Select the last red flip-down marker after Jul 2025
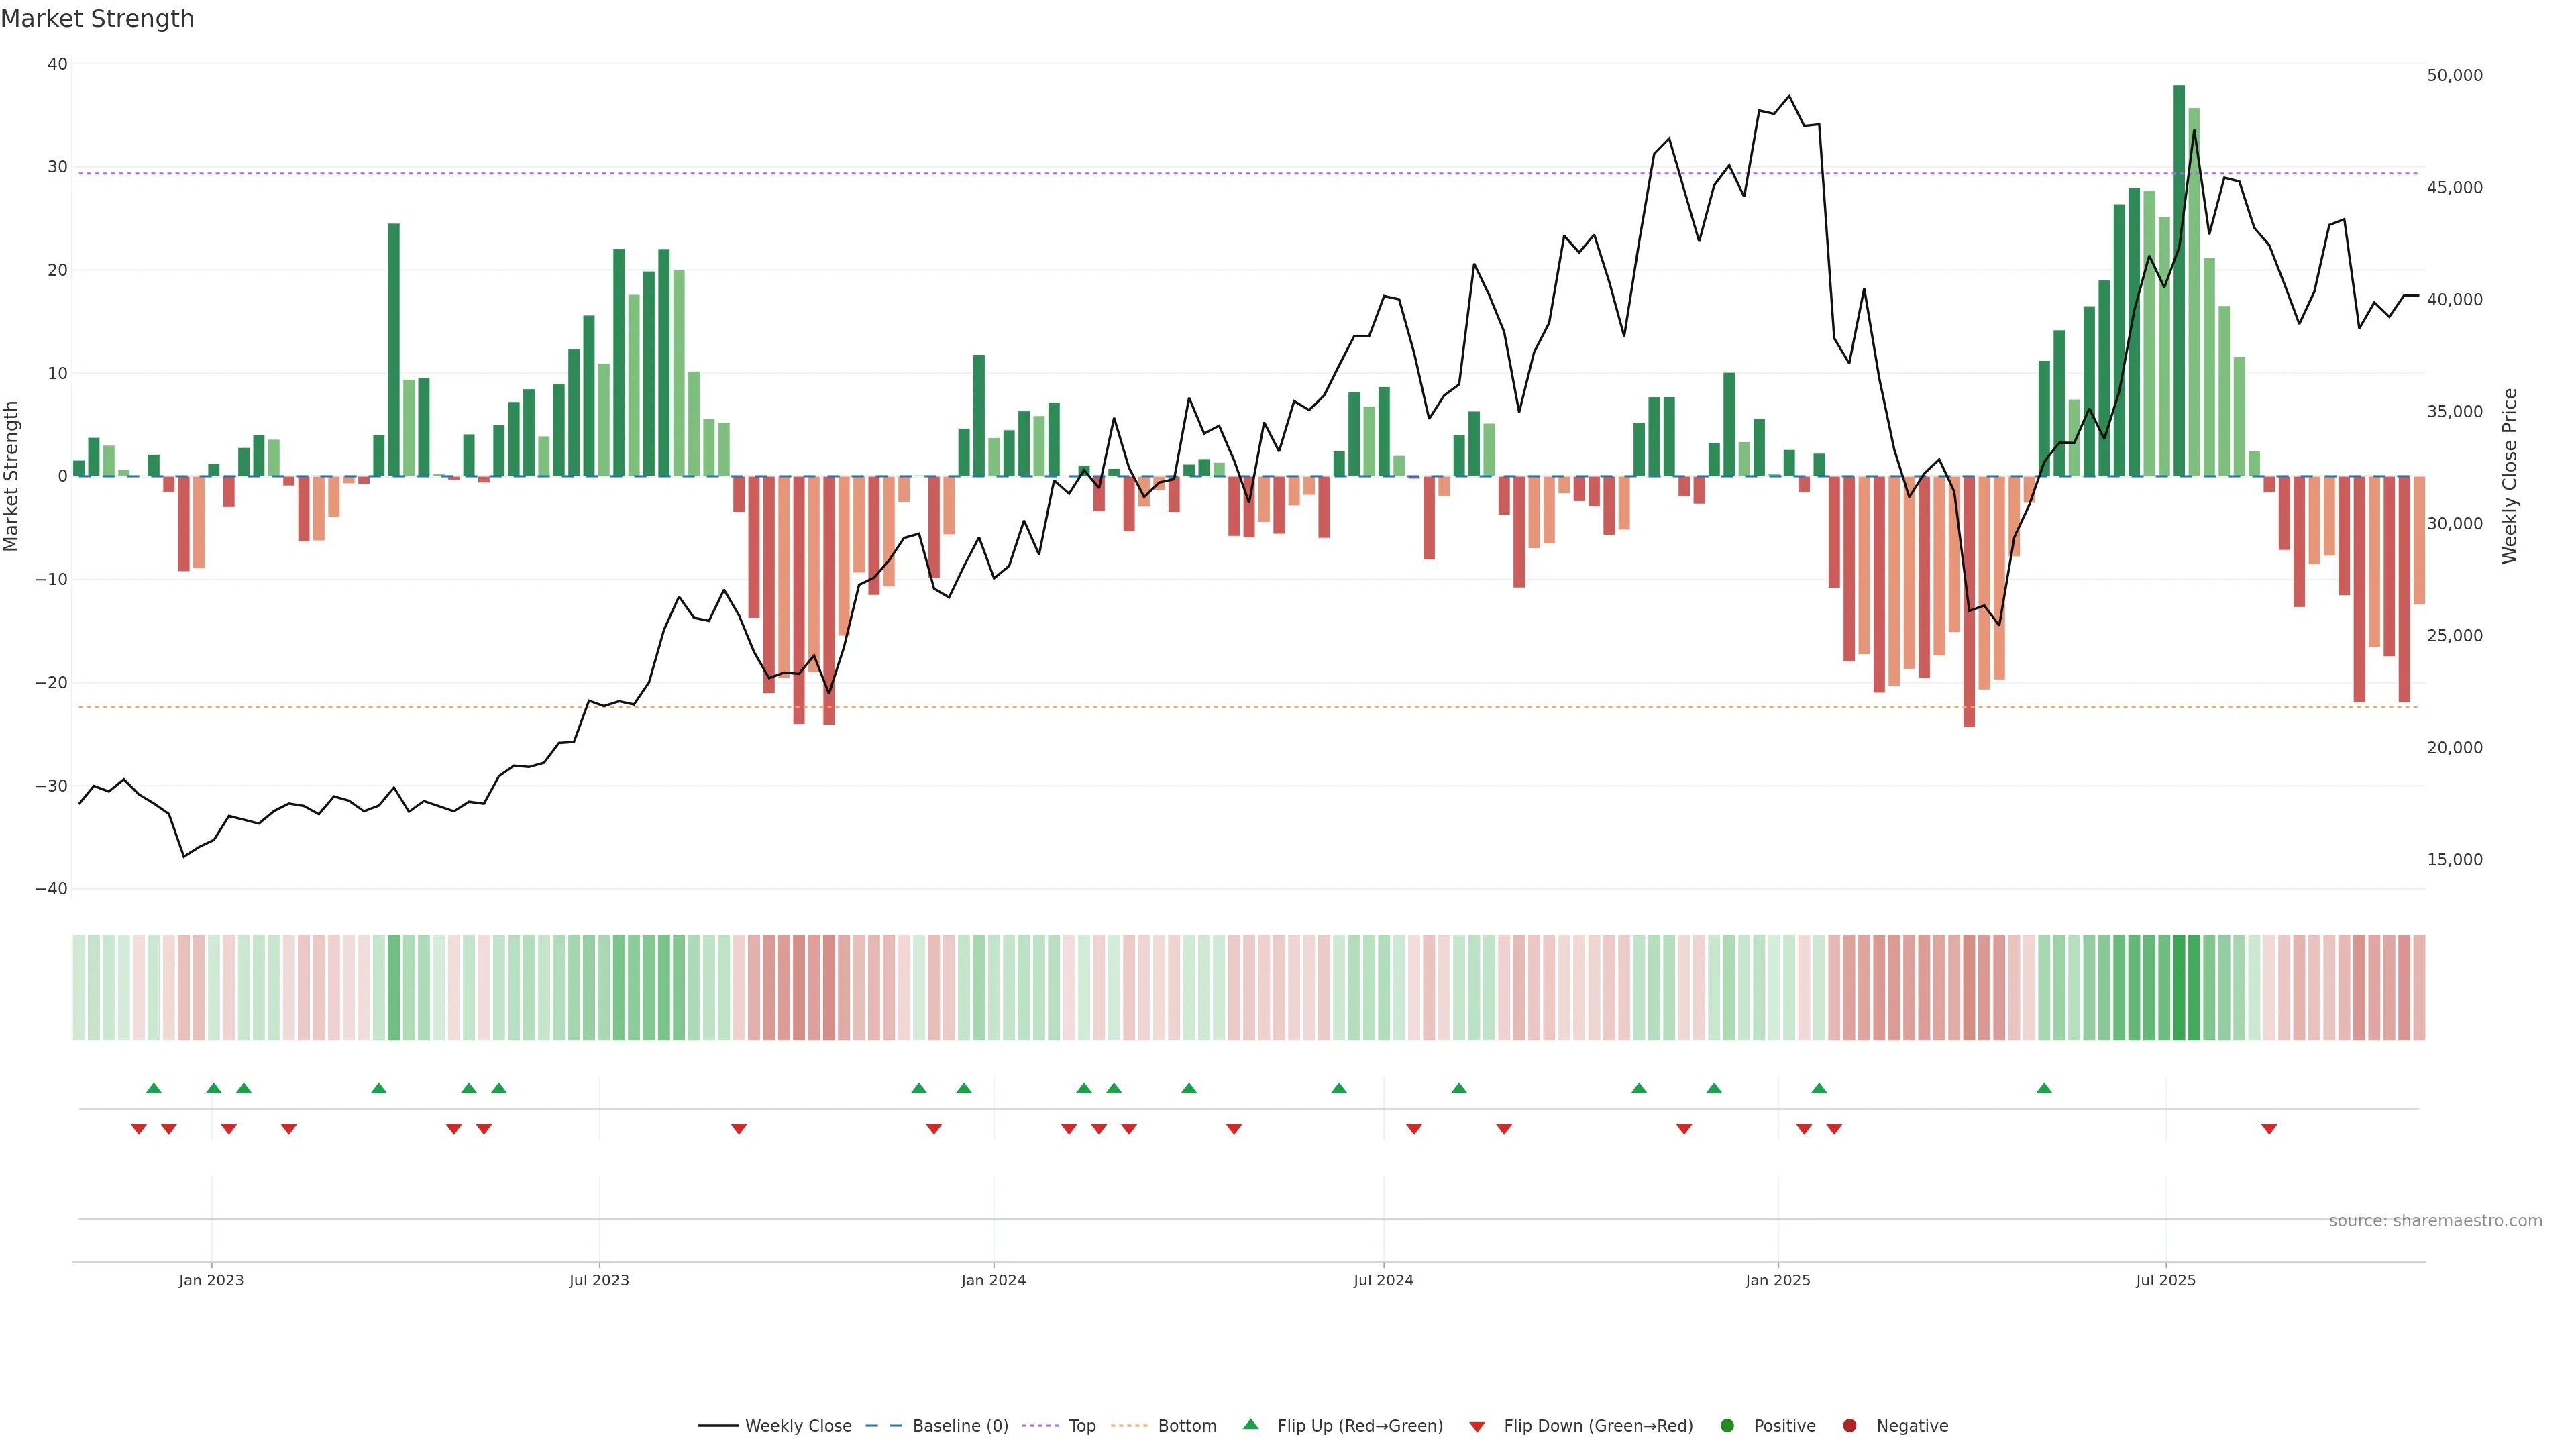The image size is (2576, 1449). pyautogui.click(x=2269, y=1129)
